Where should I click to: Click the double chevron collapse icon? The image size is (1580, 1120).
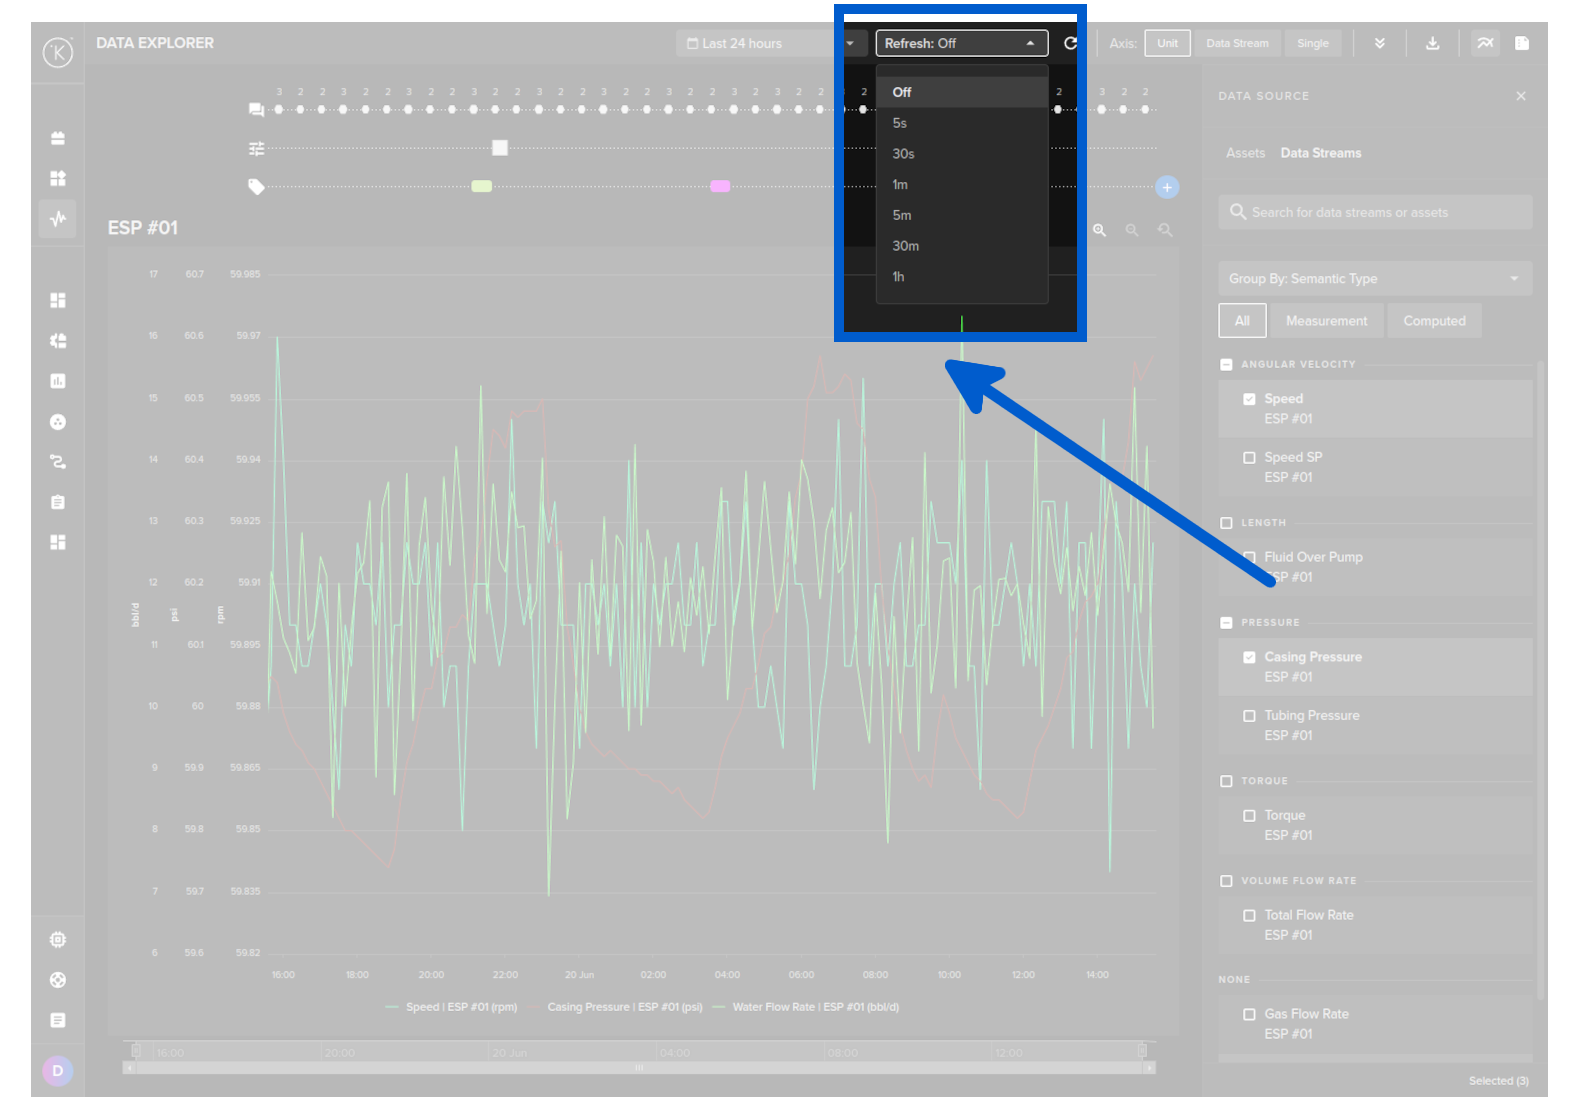(x=1380, y=43)
